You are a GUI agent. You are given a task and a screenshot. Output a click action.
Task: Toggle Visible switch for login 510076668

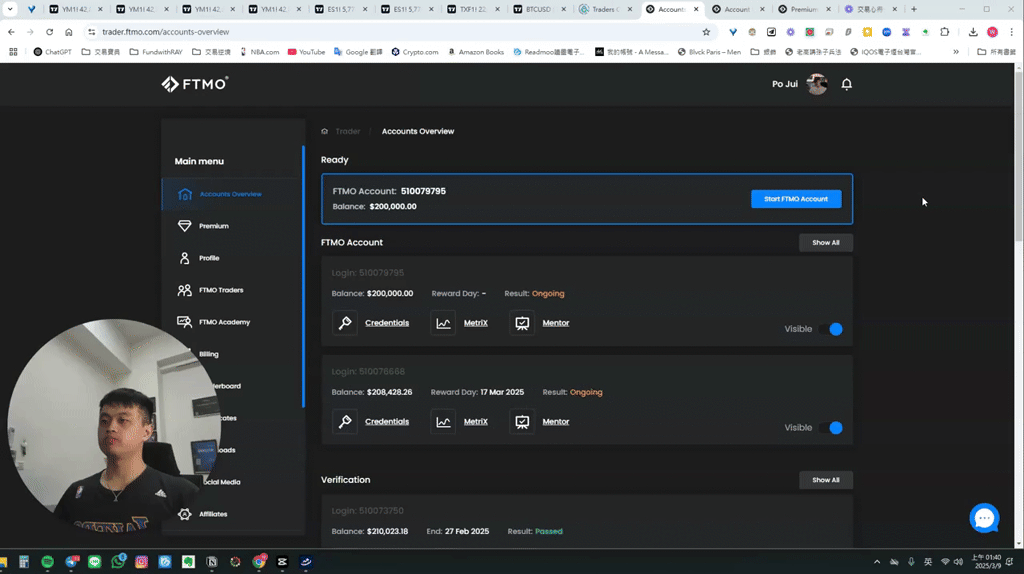coord(831,428)
